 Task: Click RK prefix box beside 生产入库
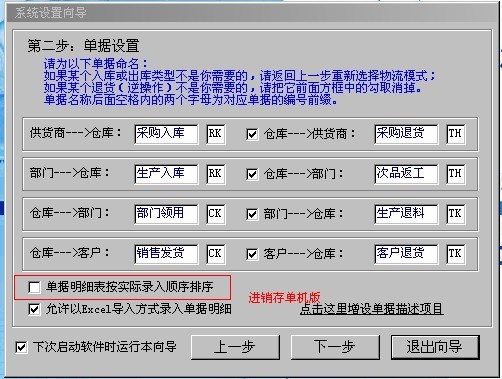(x=216, y=174)
